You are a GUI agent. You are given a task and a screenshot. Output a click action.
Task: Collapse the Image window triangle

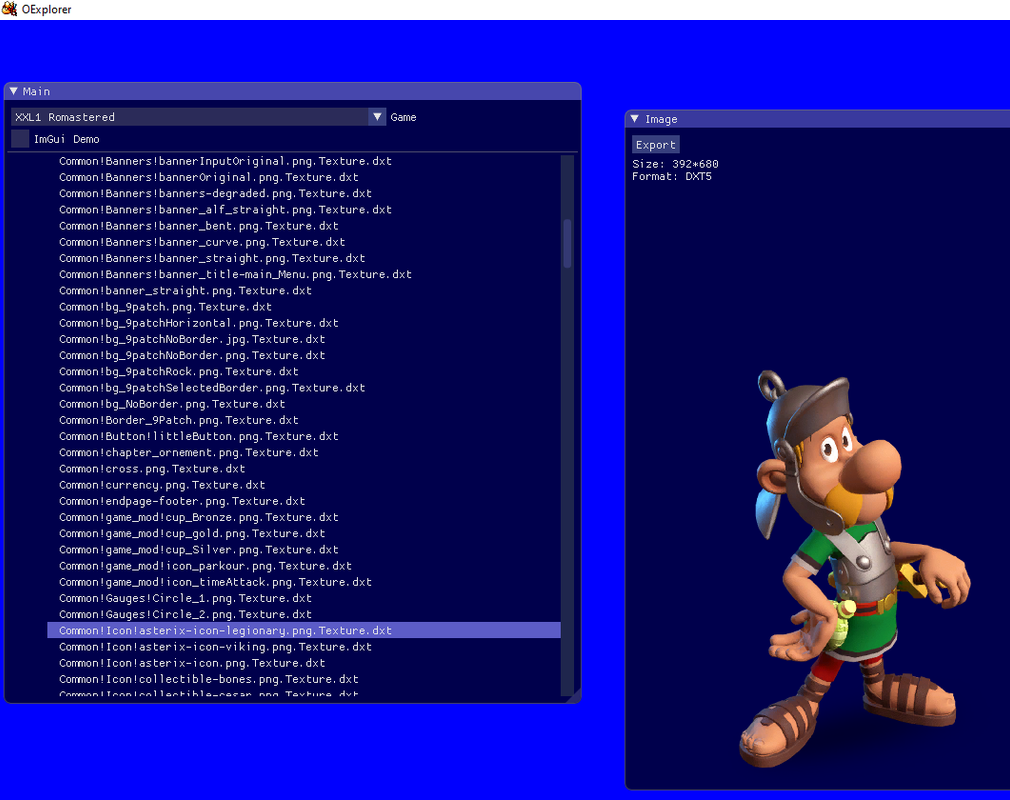click(x=635, y=119)
